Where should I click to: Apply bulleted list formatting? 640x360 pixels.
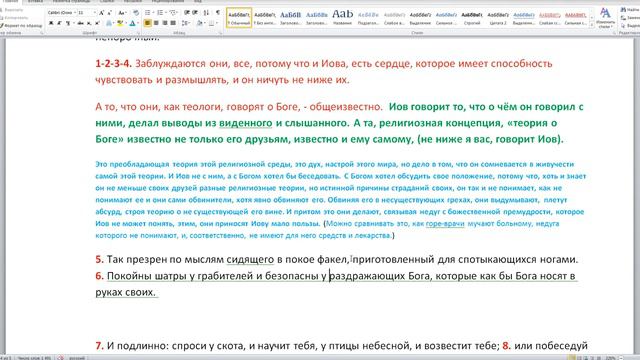(148, 13)
